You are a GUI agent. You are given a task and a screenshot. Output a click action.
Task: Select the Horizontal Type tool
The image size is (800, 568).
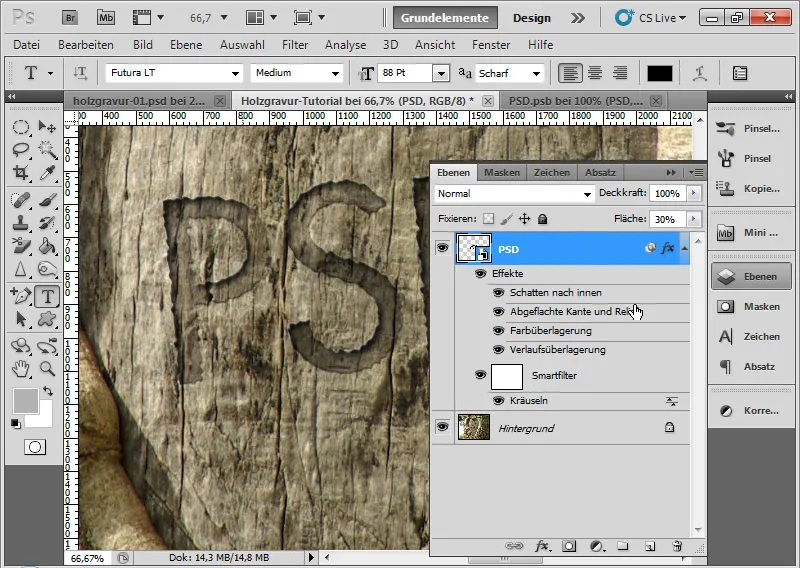click(47, 296)
